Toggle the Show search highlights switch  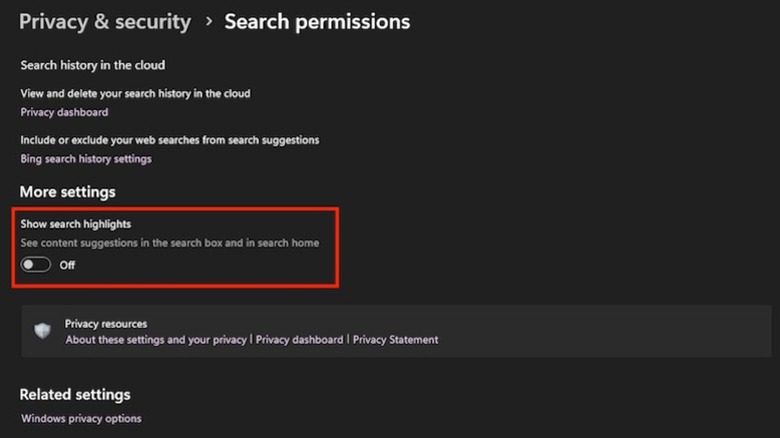tap(36, 265)
